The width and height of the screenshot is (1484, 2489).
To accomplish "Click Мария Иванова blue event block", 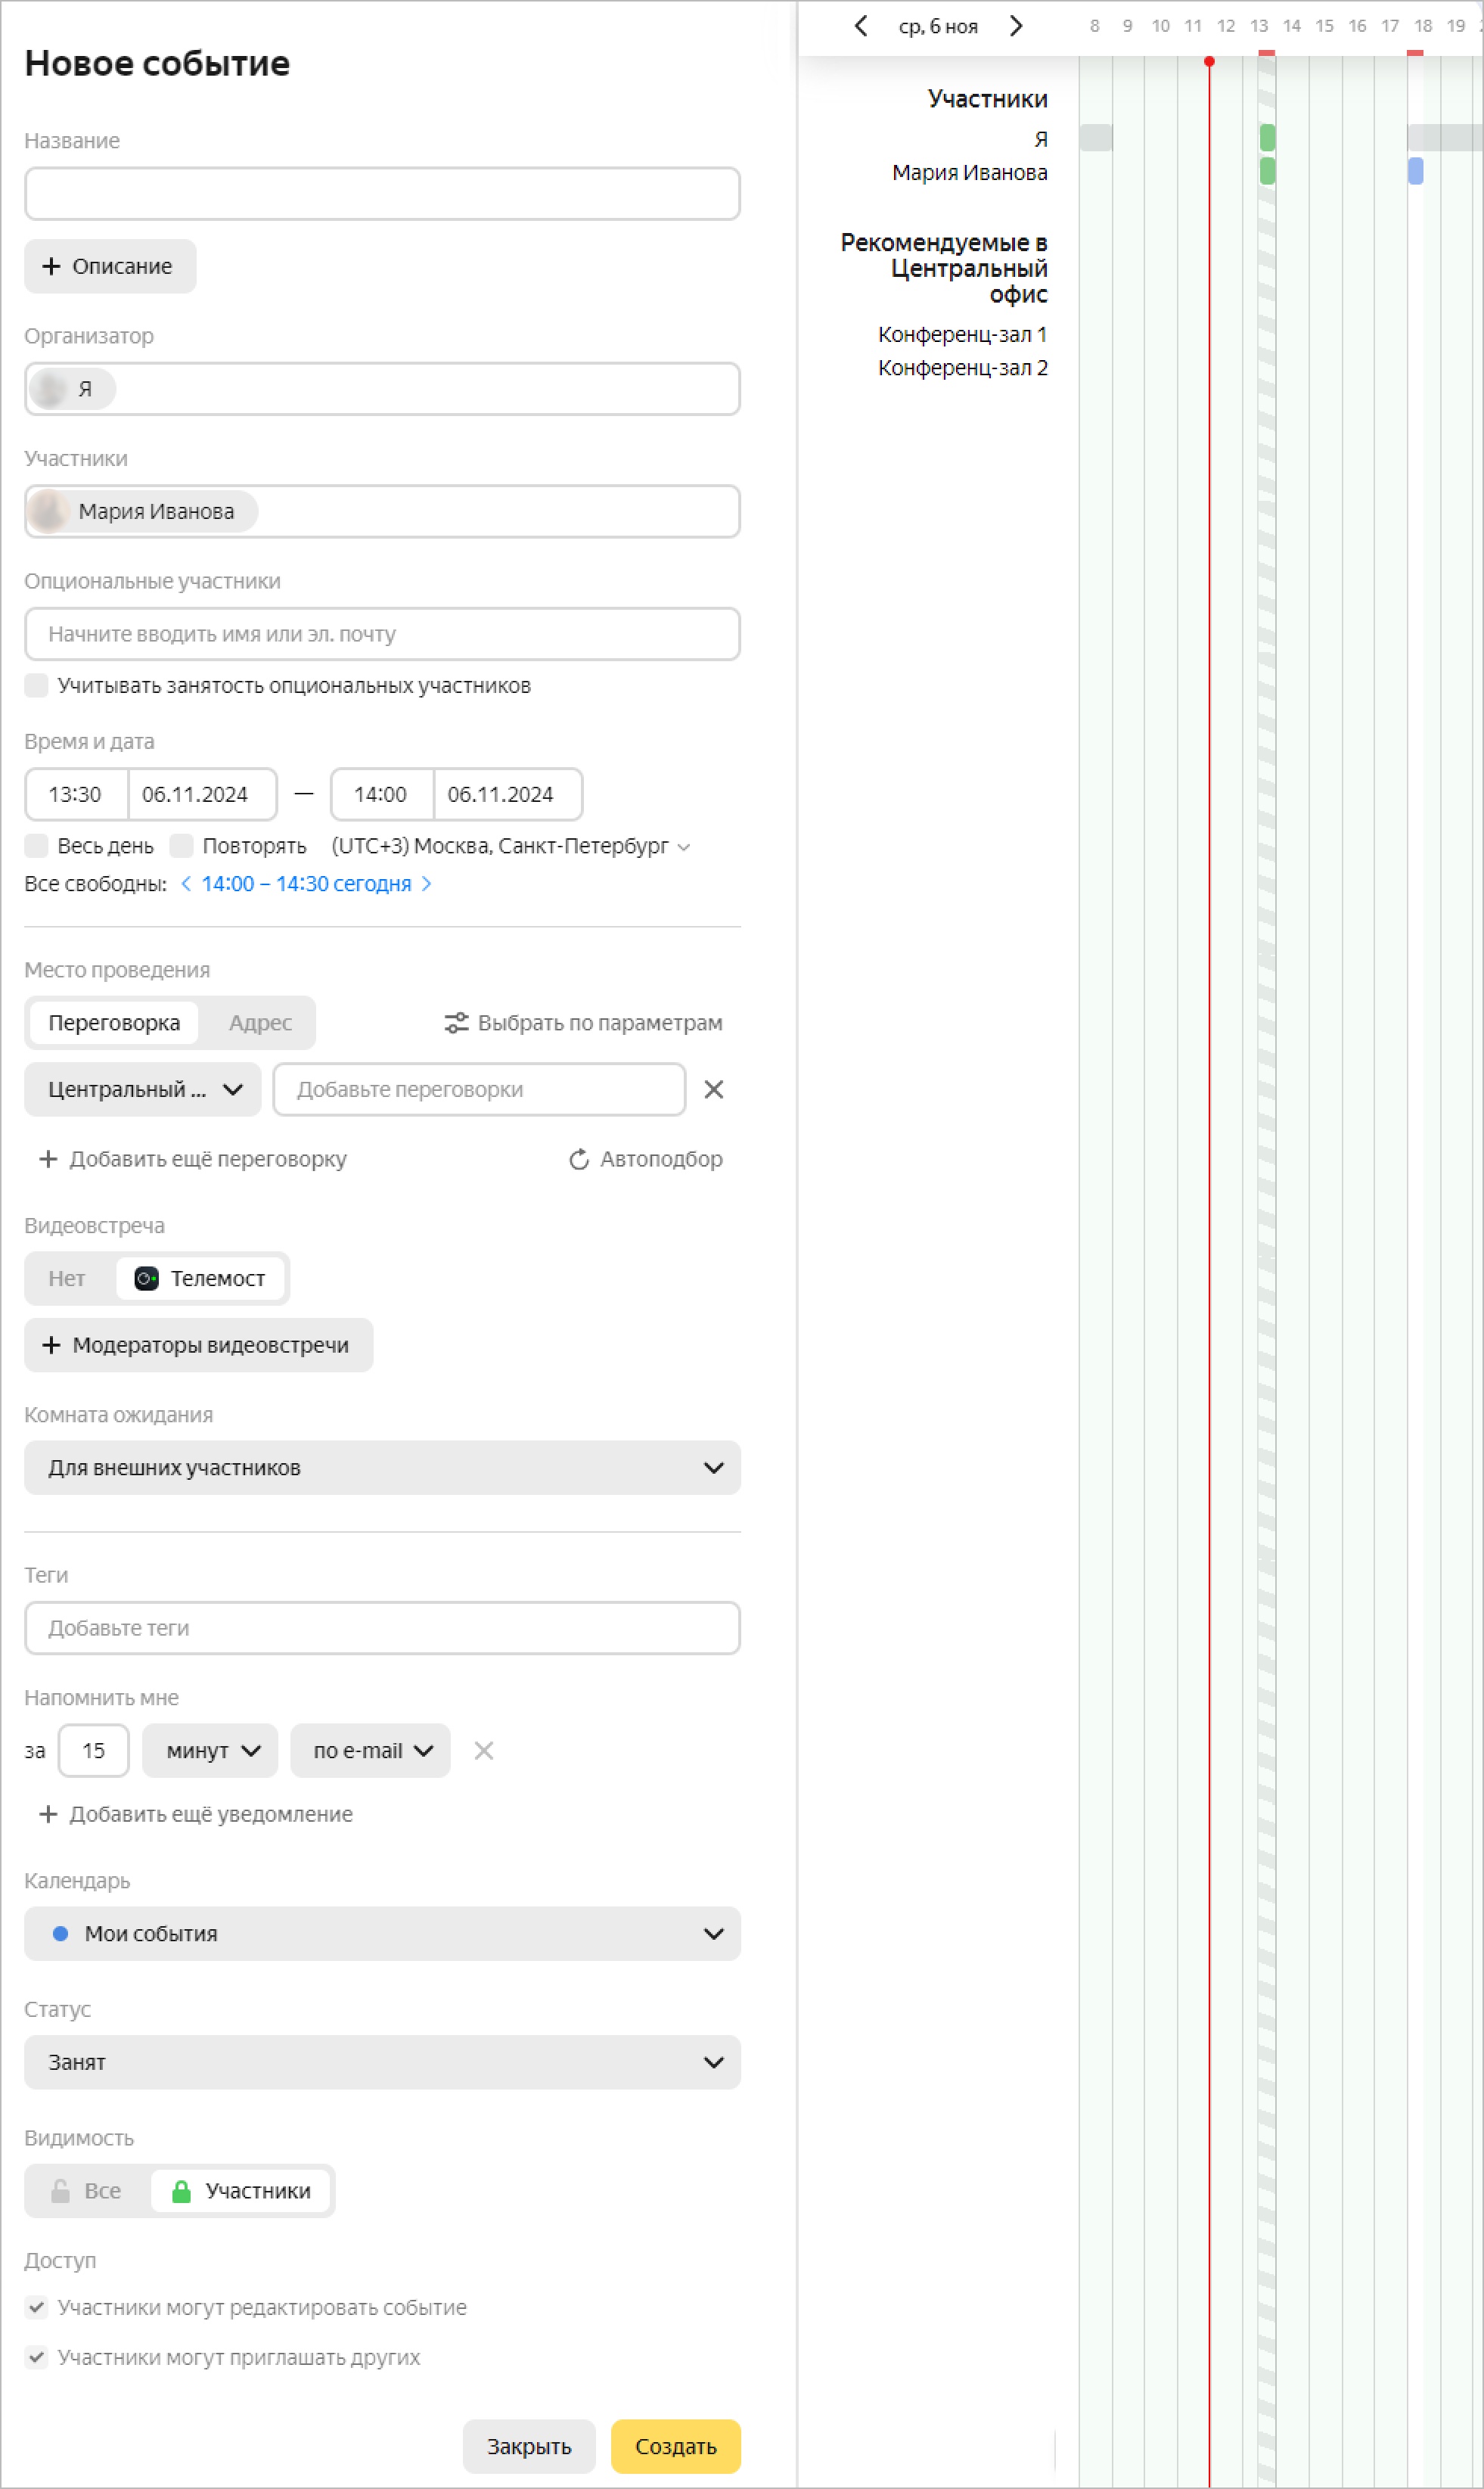I will (1415, 171).
